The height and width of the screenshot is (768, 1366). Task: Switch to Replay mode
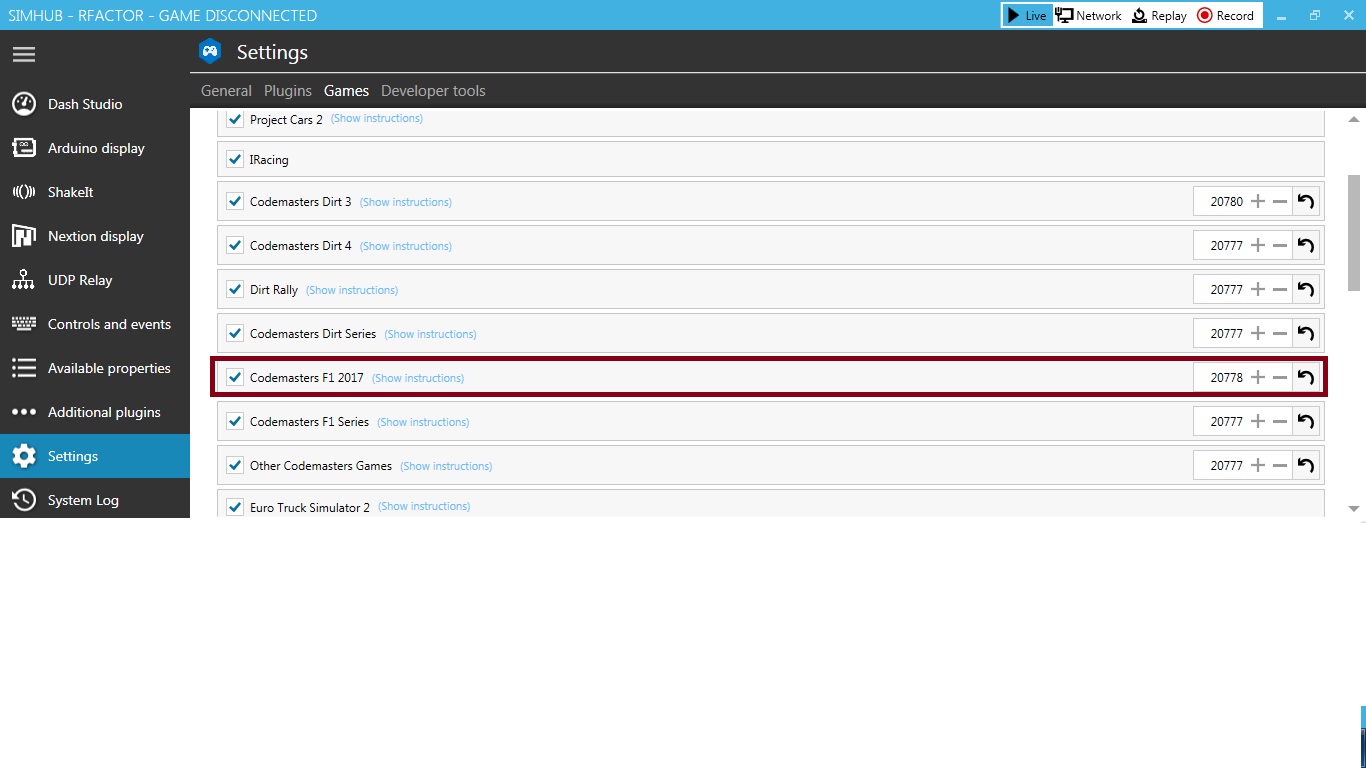tap(1159, 15)
